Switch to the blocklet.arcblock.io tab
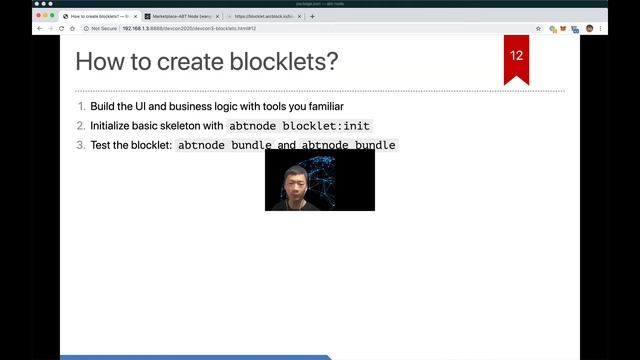The height and width of the screenshot is (360, 640). [264, 16]
